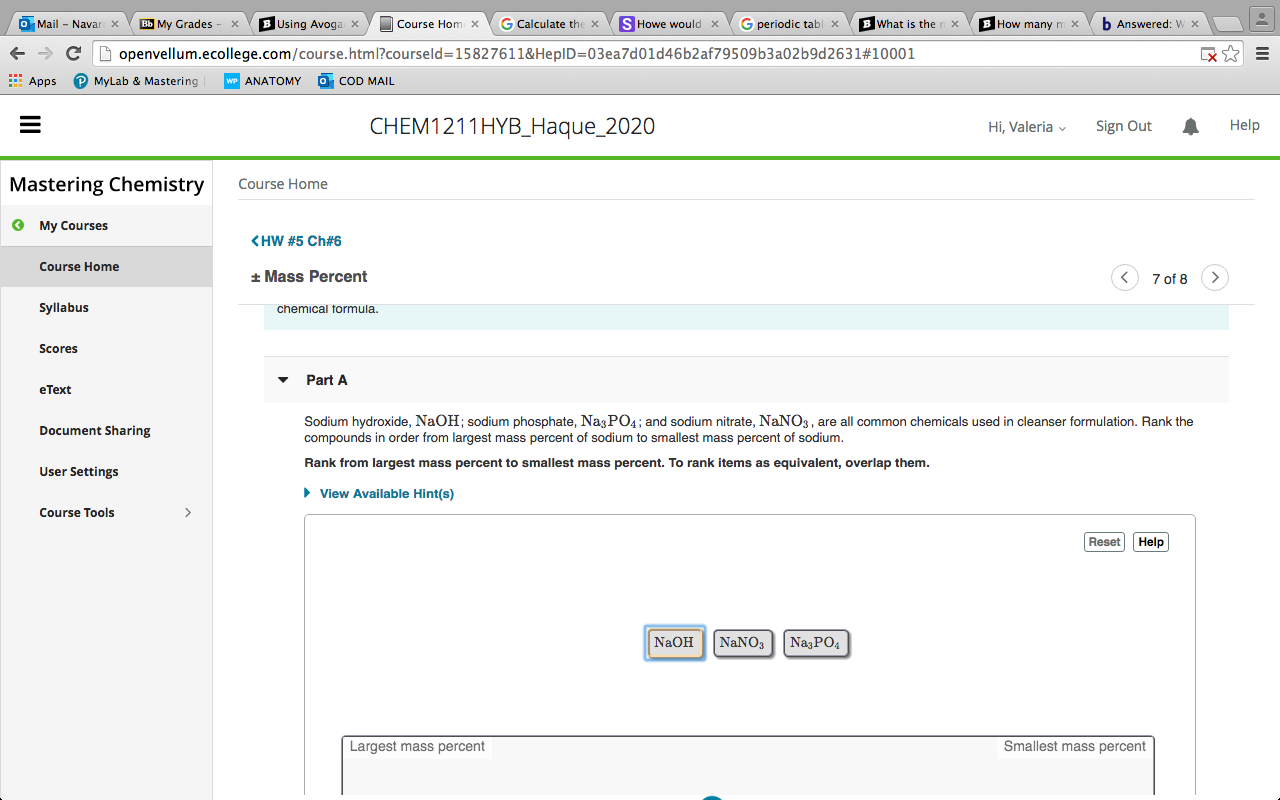Go back to HW #5 Ch#6
The width and height of the screenshot is (1280, 800).
(x=296, y=241)
